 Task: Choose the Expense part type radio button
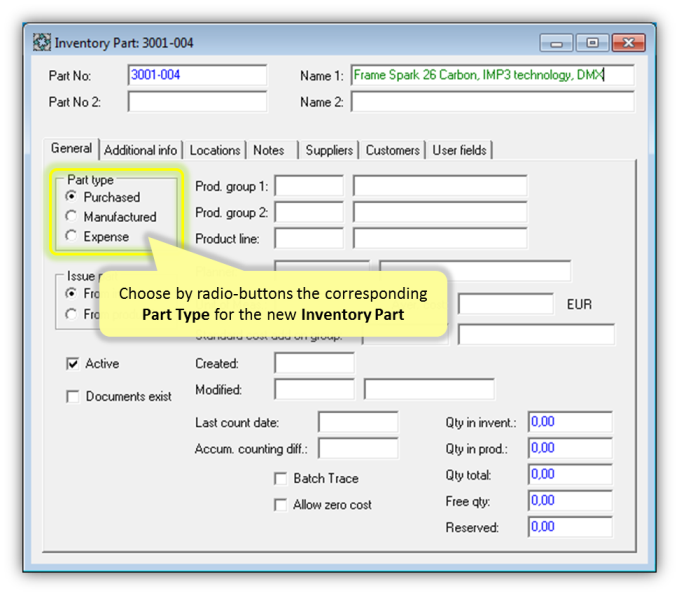71,236
